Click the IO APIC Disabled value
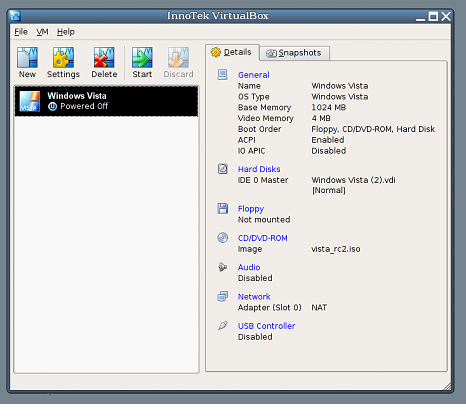The height and width of the screenshot is (416, 466). coord(329,151)
